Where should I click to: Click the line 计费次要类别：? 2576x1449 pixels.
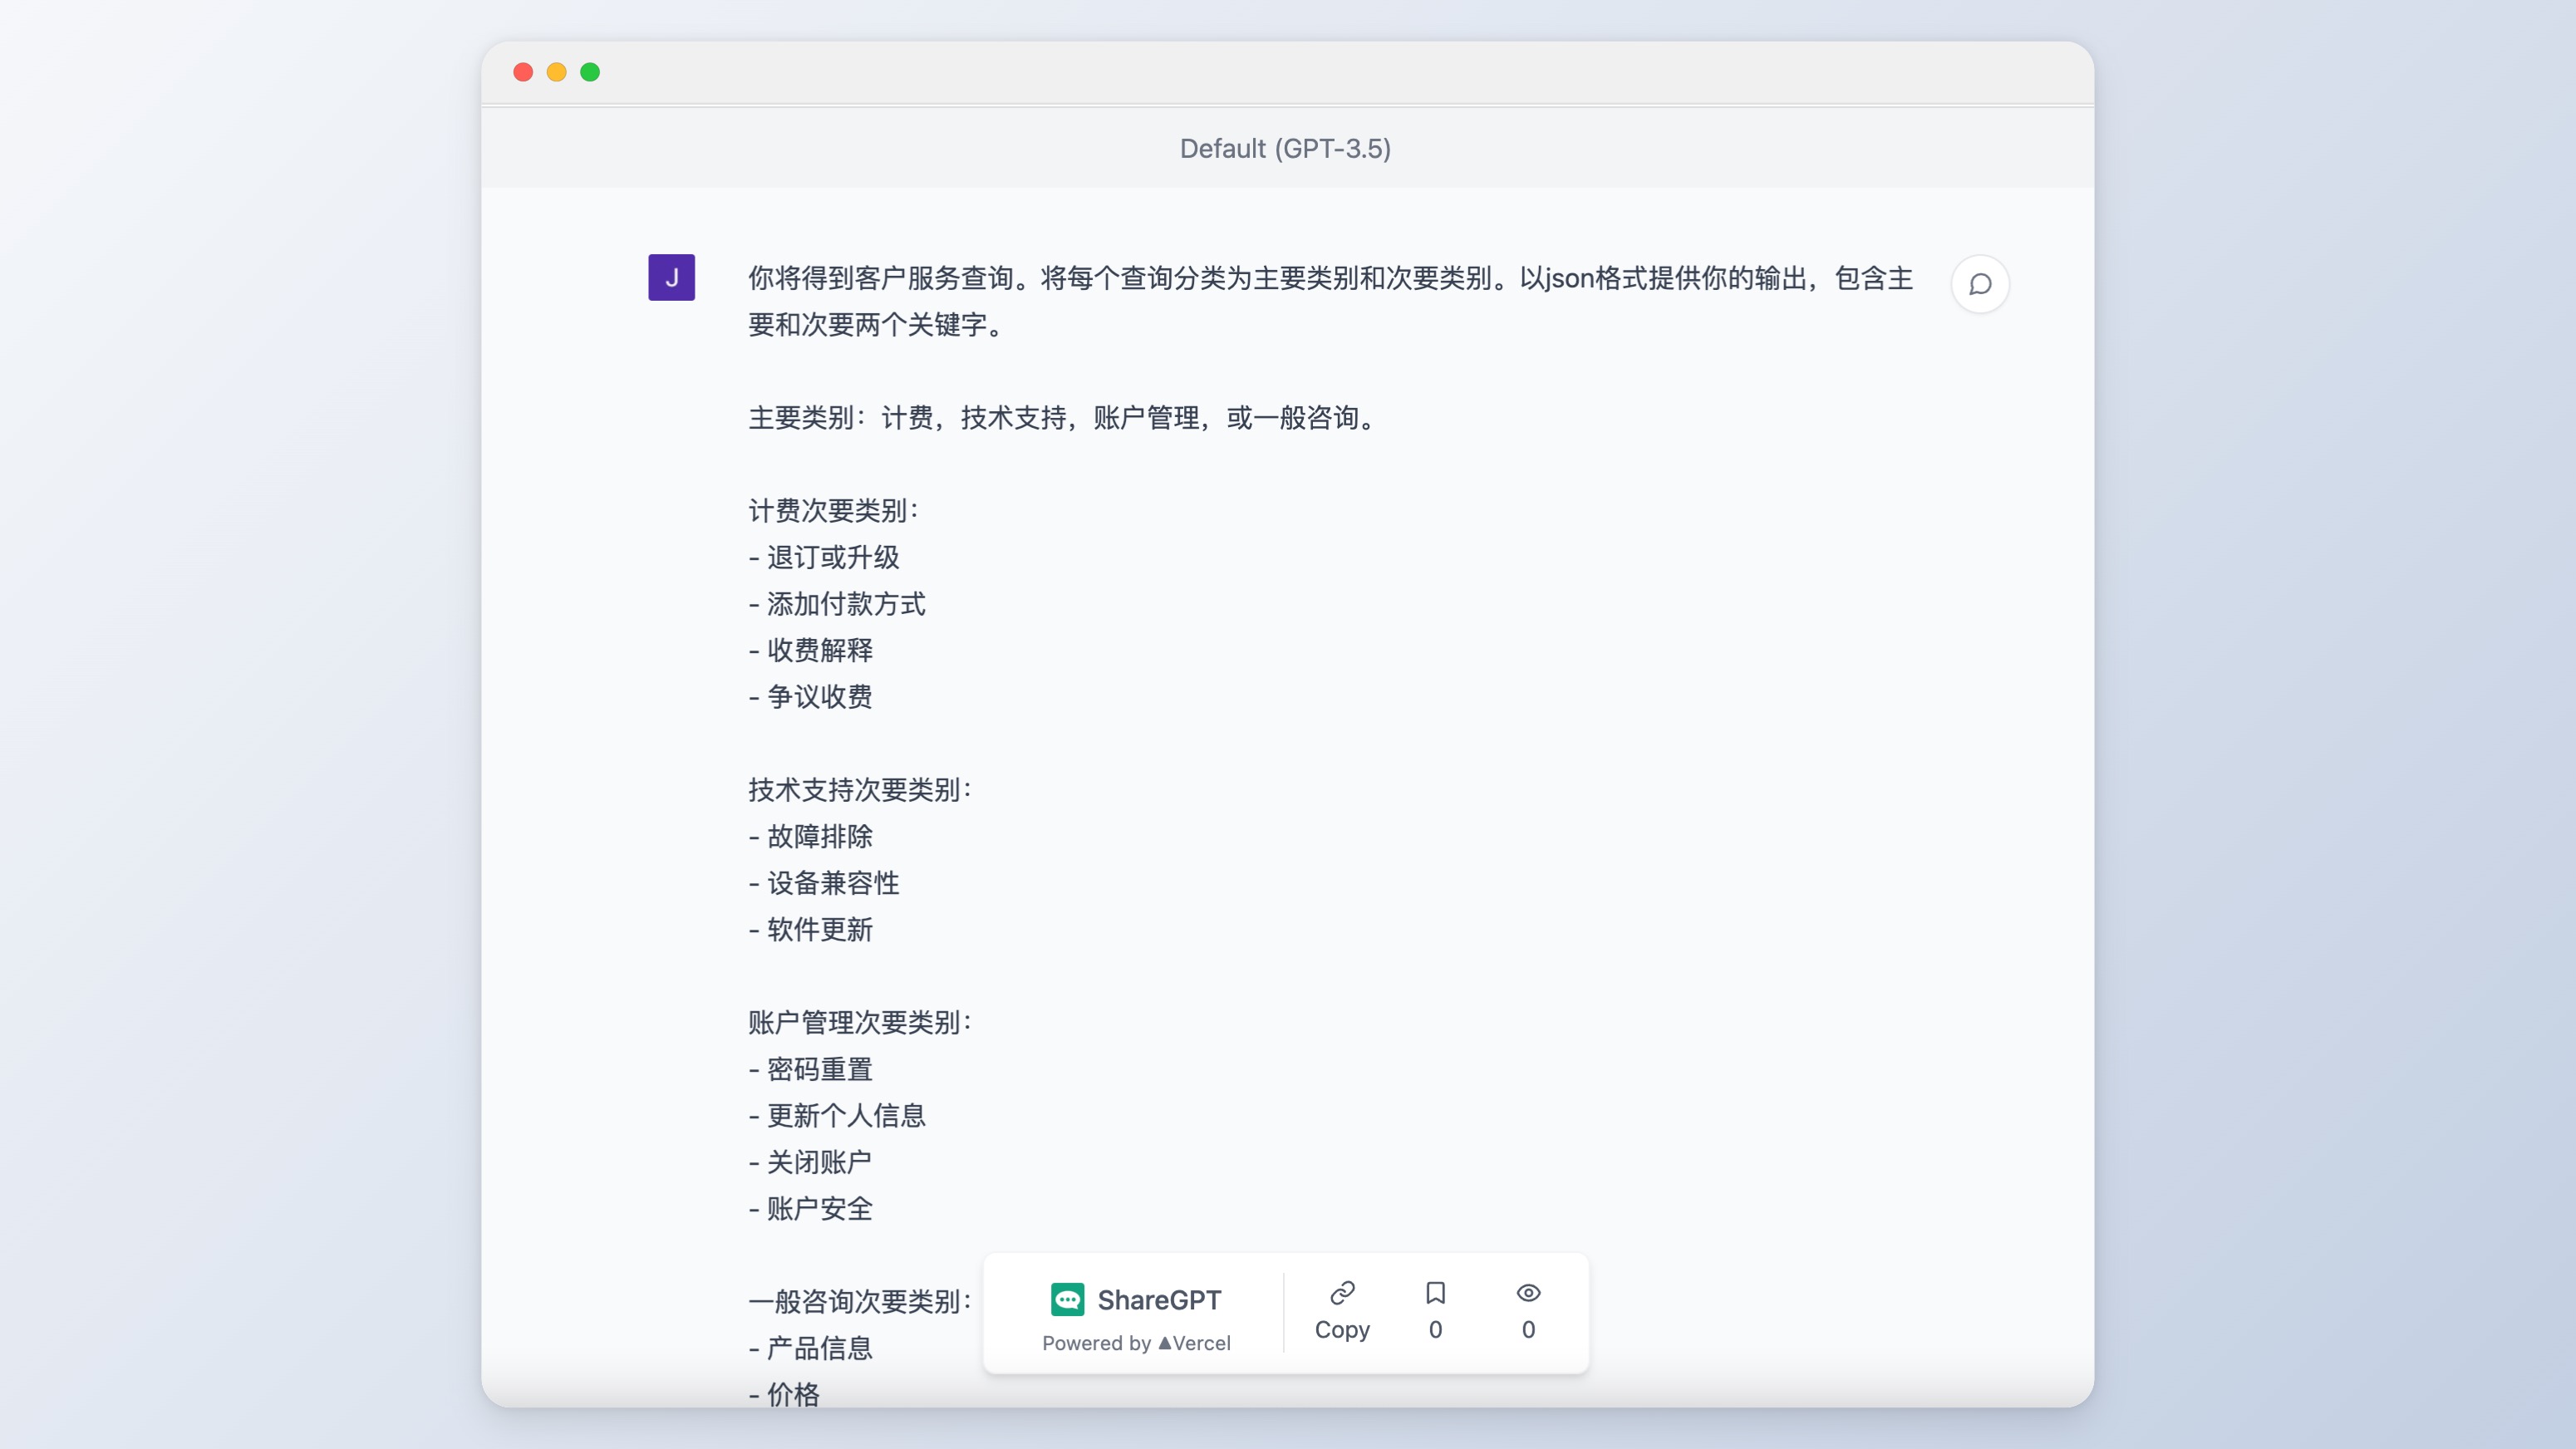(834, 511)
